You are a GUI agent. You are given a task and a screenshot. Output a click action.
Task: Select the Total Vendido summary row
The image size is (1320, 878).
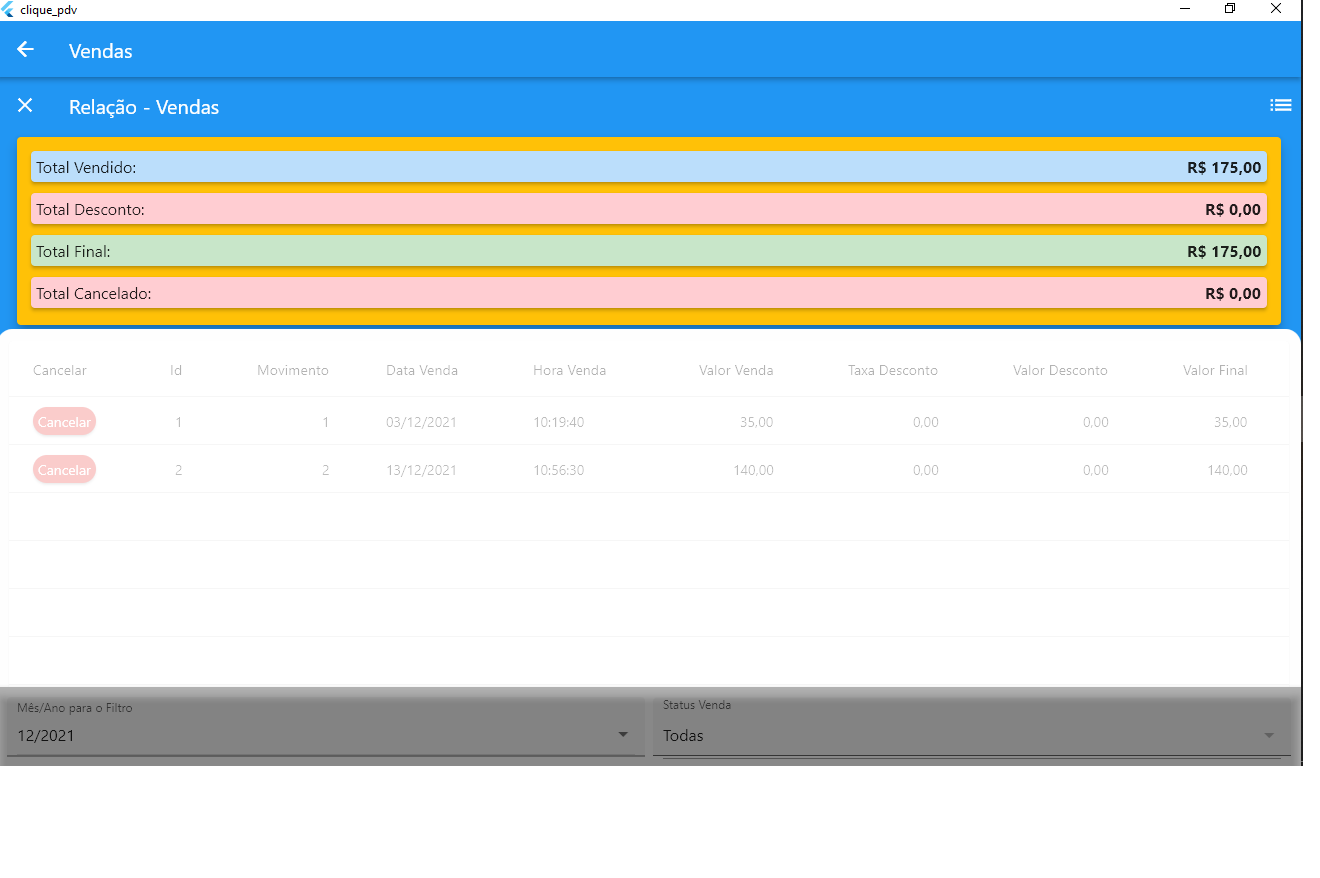[648, 167]
